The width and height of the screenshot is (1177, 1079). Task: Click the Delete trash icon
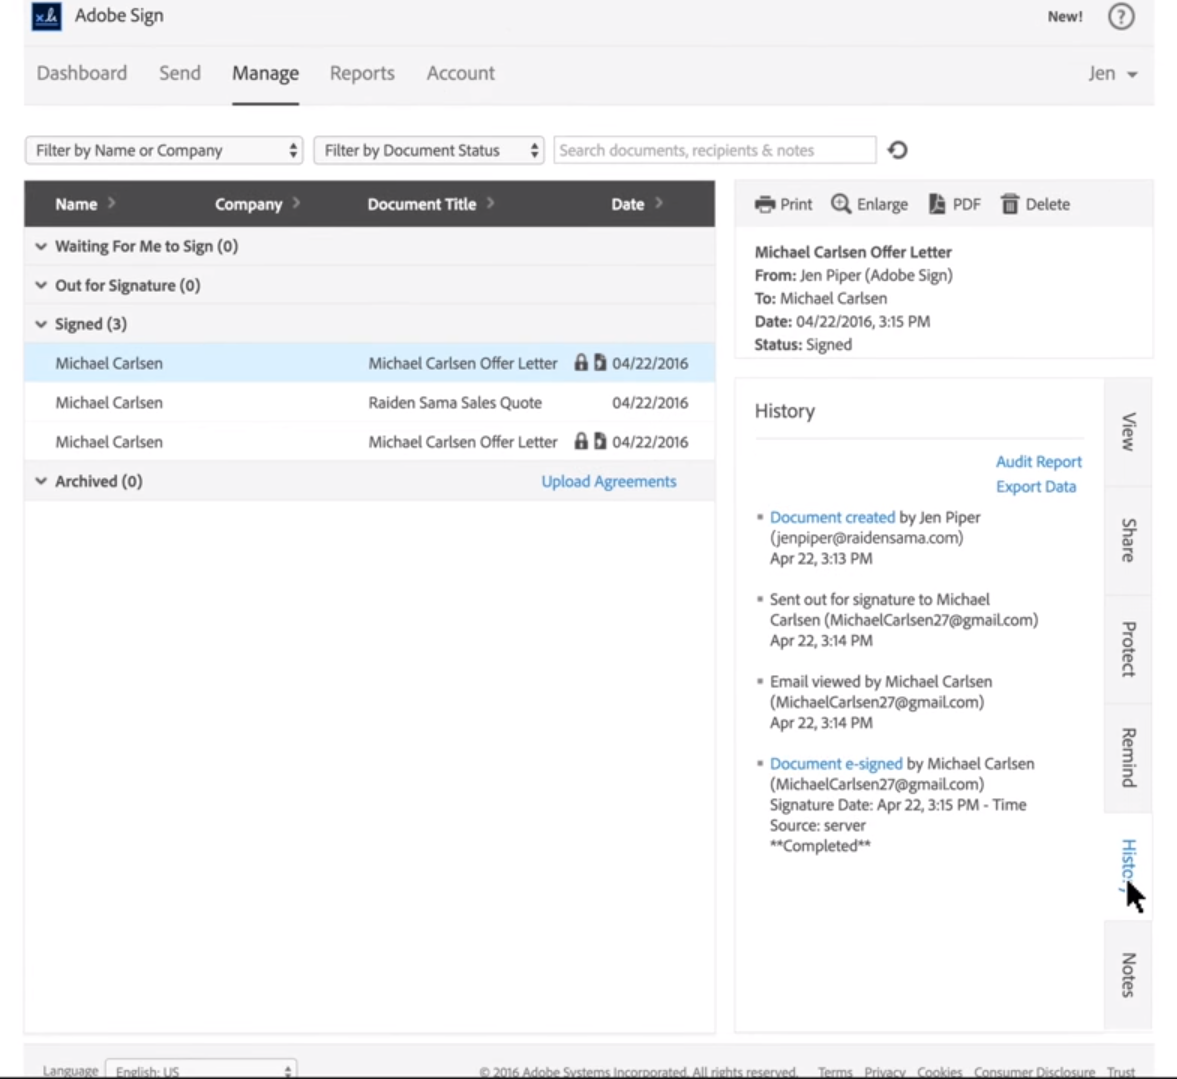point(1010,204)
